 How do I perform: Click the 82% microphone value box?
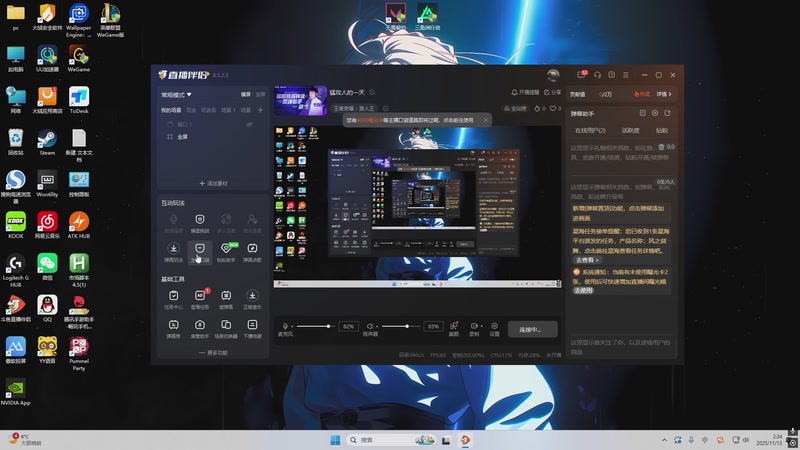click(348, 326)
